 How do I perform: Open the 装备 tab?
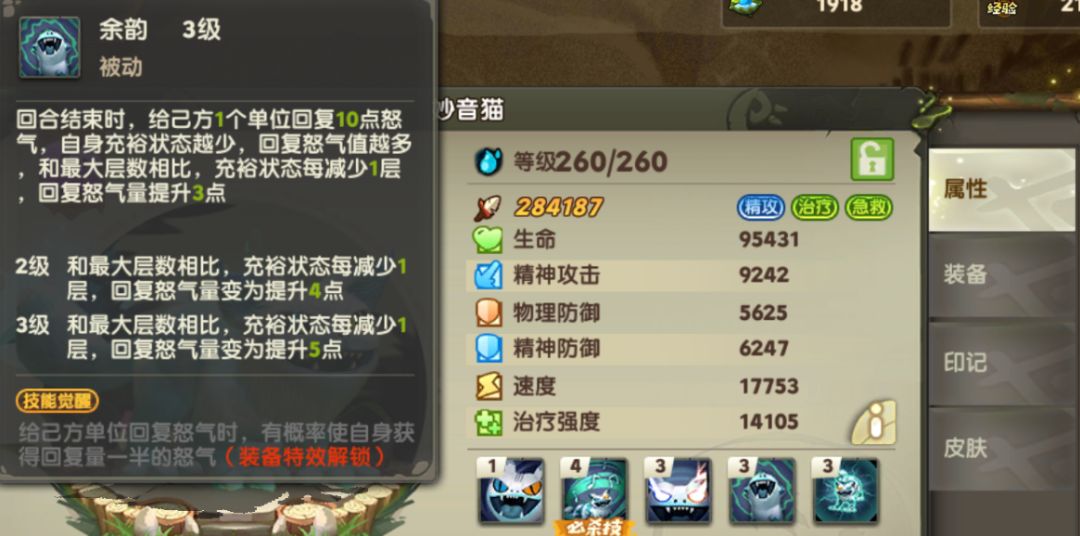[x=1003, y=275]
